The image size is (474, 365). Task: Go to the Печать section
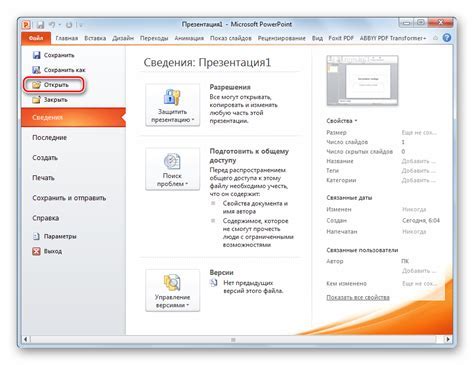point(43,178)
